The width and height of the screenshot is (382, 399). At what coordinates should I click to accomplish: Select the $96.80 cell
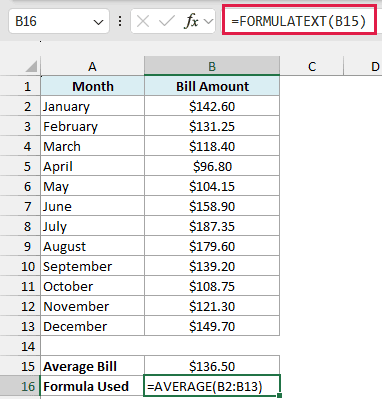pyautogui.click(x=212, y=166)
